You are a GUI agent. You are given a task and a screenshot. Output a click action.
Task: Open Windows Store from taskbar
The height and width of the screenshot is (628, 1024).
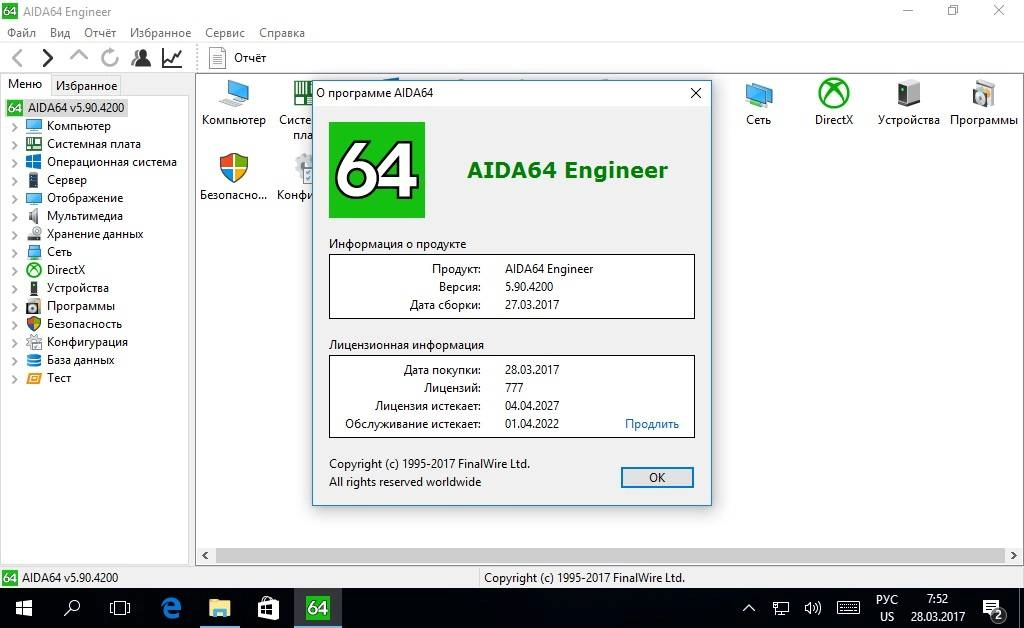coord(268,608)
